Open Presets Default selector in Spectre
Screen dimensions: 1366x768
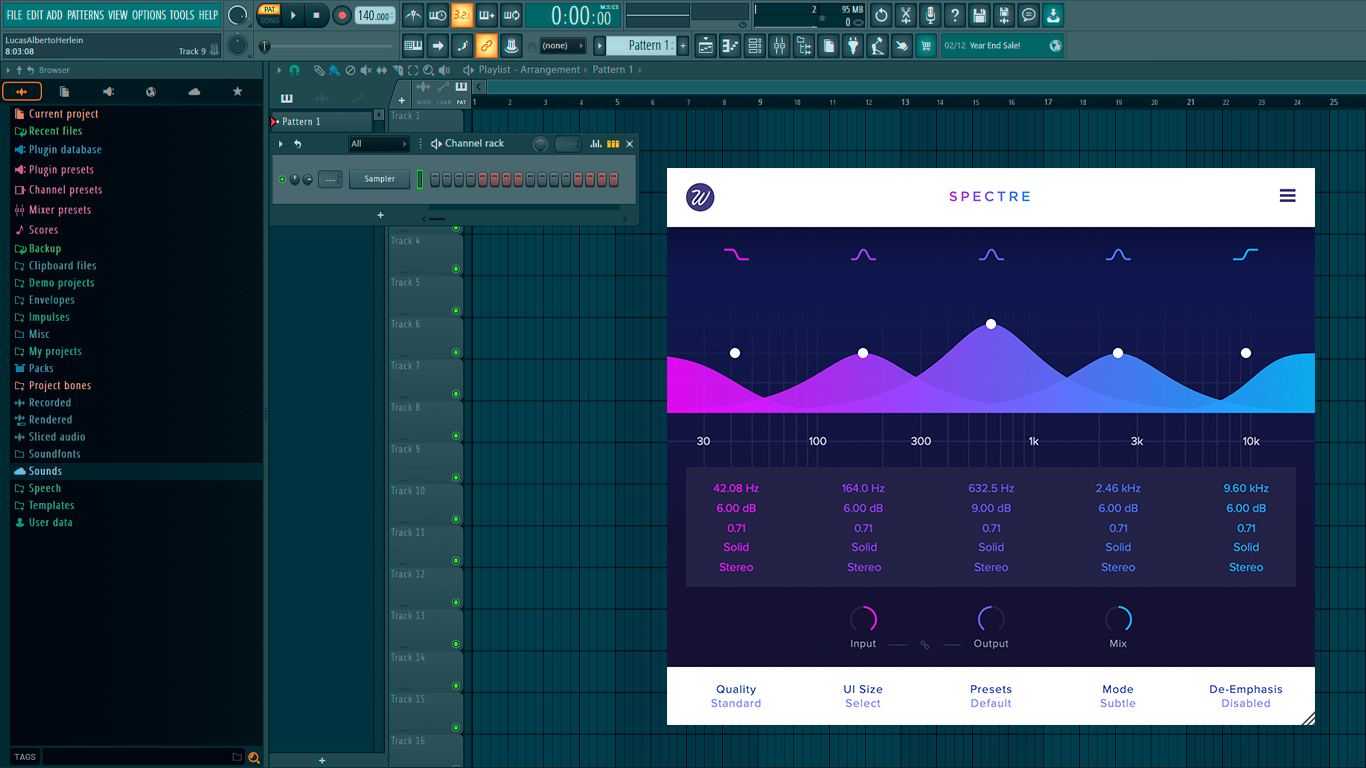[991, 696]
